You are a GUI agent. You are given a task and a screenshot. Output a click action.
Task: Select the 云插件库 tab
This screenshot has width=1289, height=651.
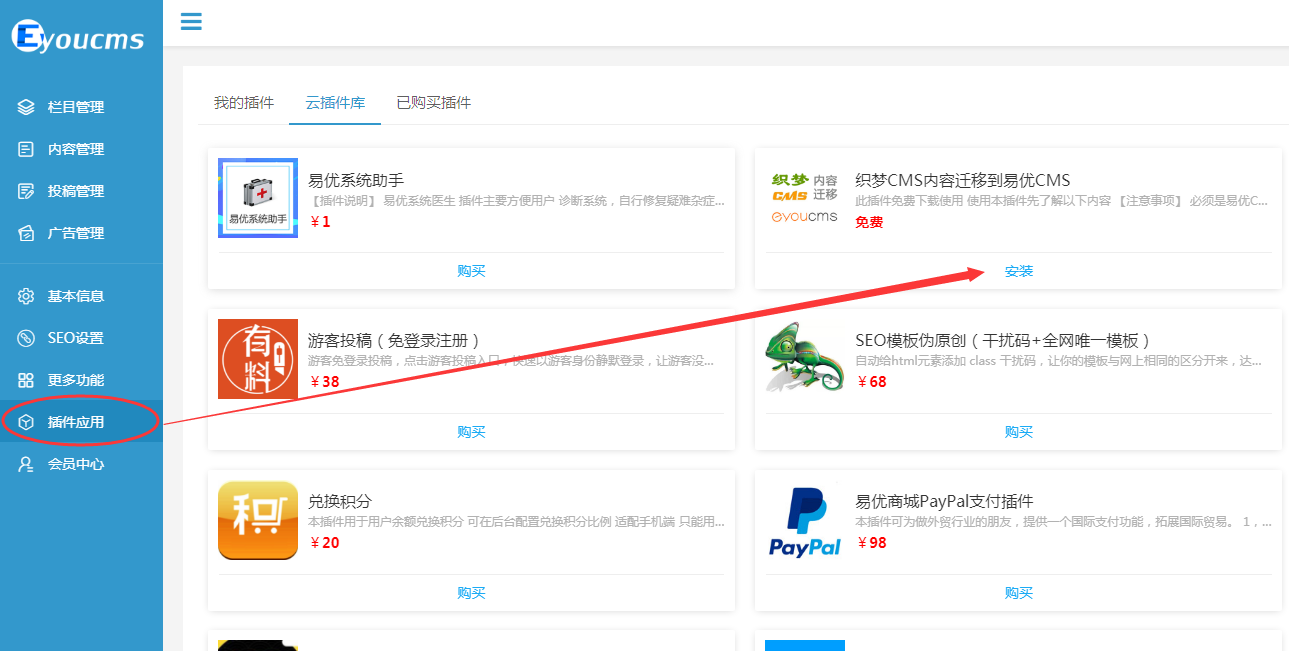tap(335, 103)
